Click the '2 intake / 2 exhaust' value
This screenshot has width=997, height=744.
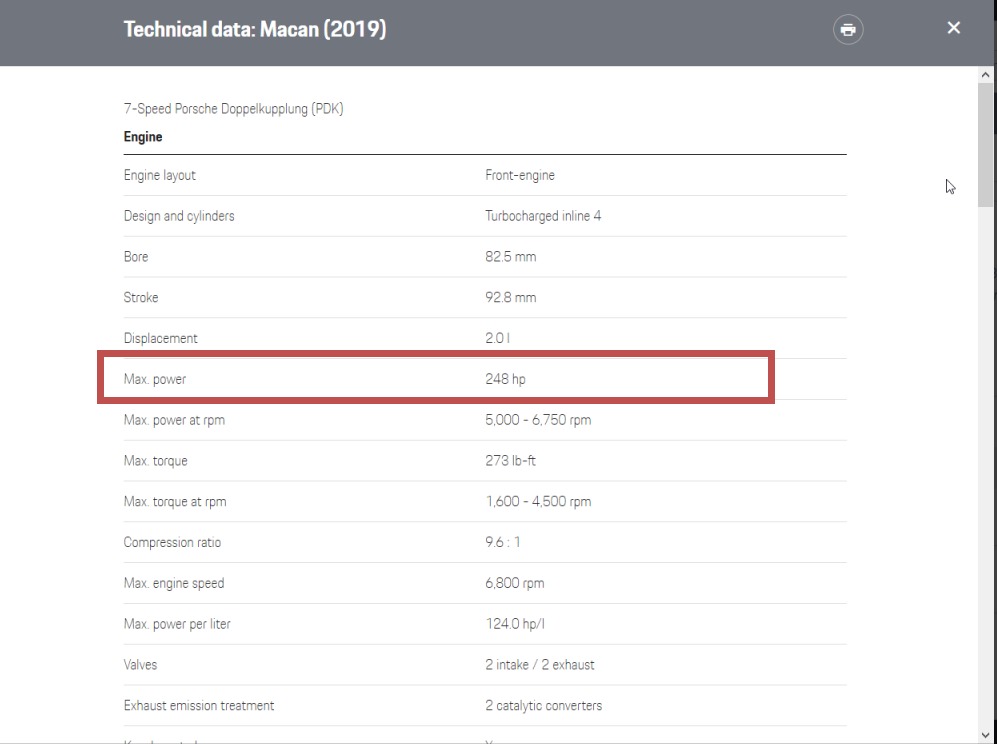point(540,665)
